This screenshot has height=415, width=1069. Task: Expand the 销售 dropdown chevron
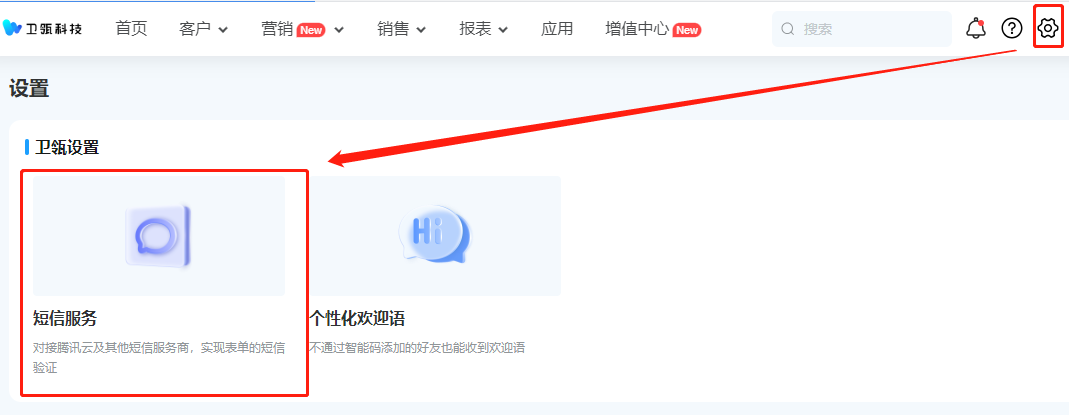[421, 30]
